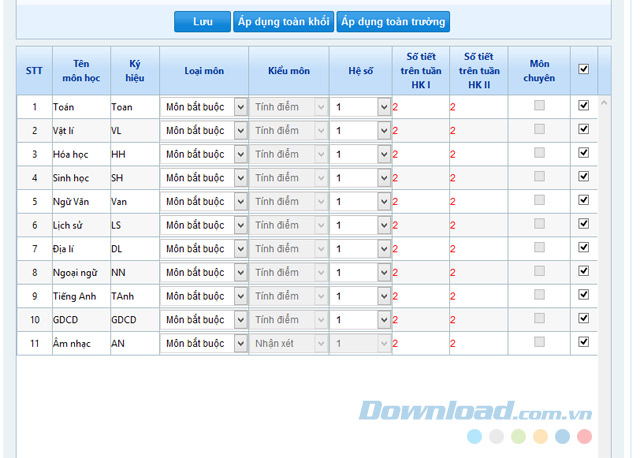Click the HK I periods field for Tiếng Anh

421,297
